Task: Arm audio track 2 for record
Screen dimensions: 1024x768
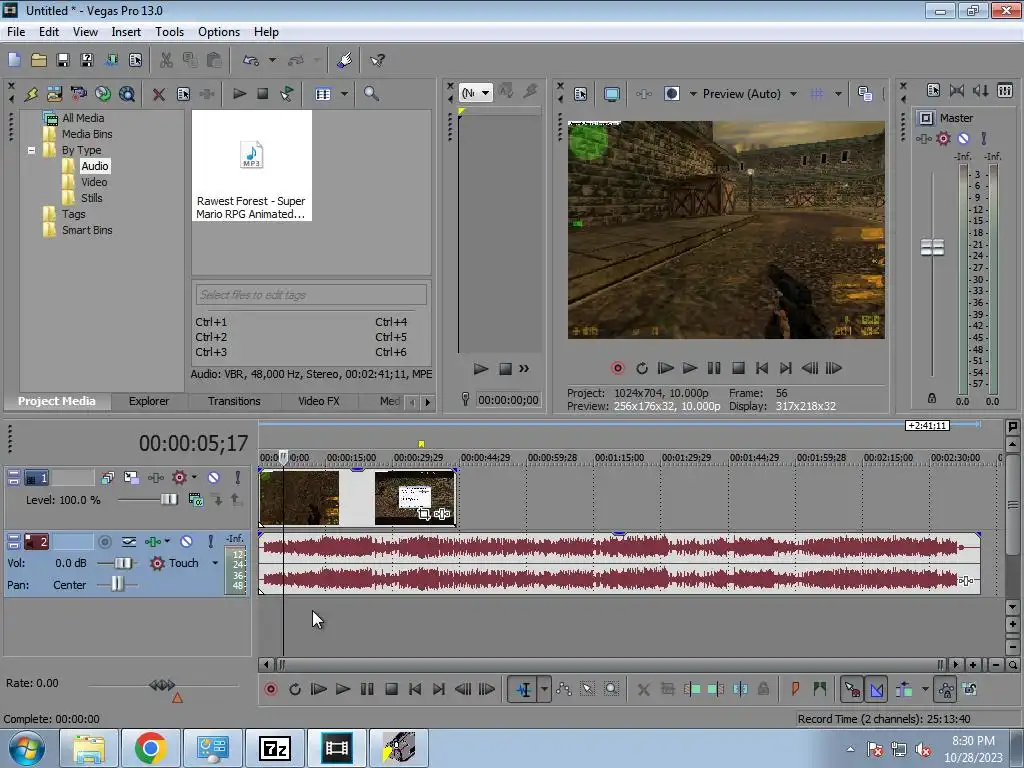Action: pos(104,541)
